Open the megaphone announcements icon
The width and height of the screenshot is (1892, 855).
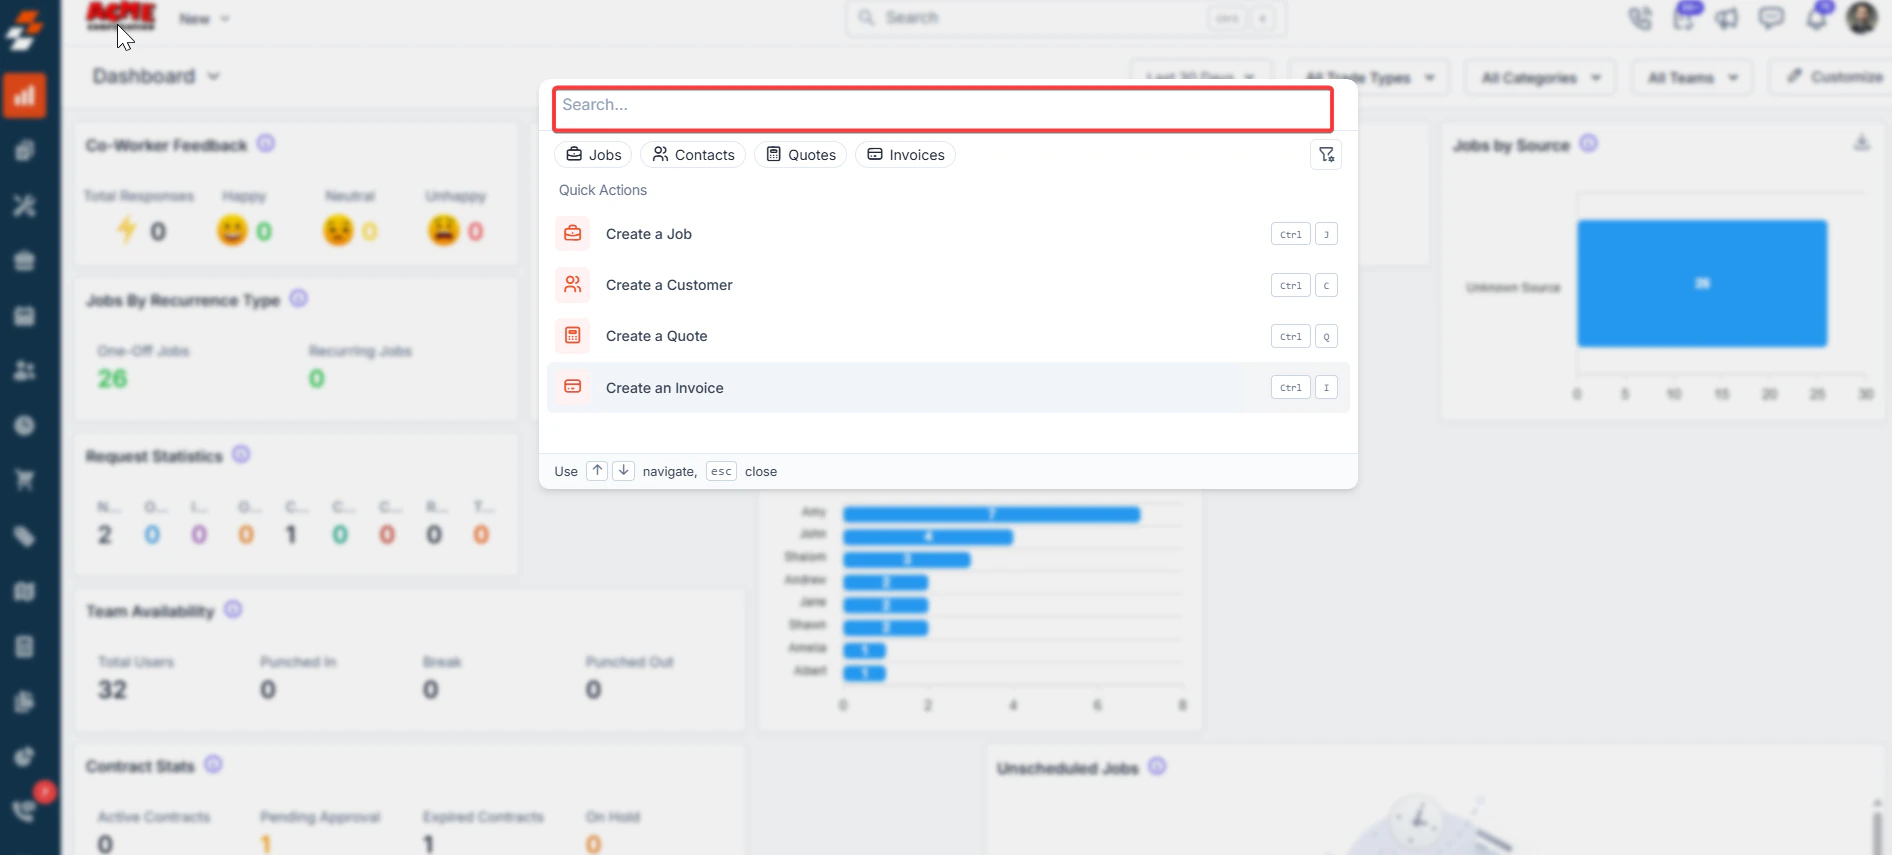coord(1727,18)
